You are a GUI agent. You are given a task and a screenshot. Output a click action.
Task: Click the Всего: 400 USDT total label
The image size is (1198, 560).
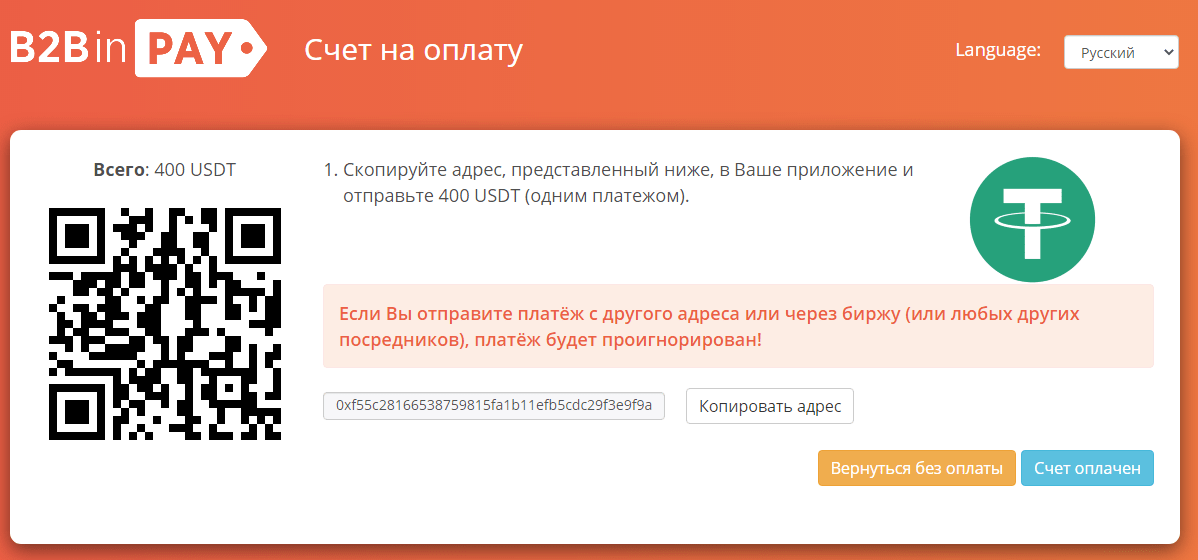click(x=165, y=169)
